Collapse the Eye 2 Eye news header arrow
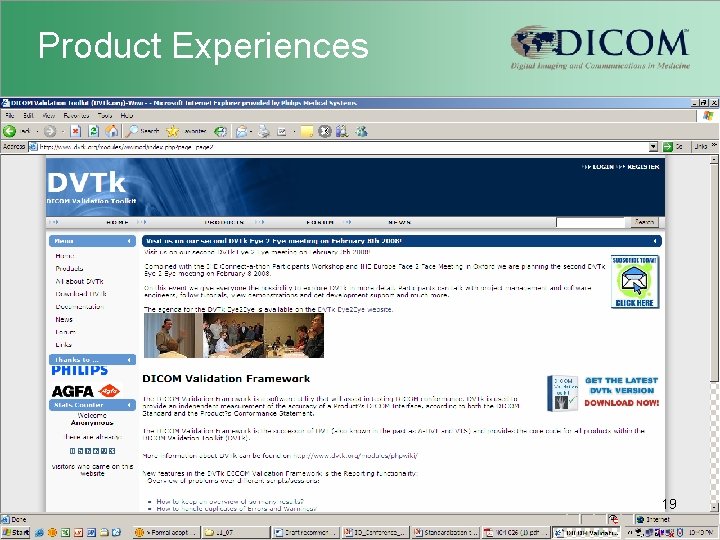Viewport: 720px width, 540px height. tap(655, 241)
